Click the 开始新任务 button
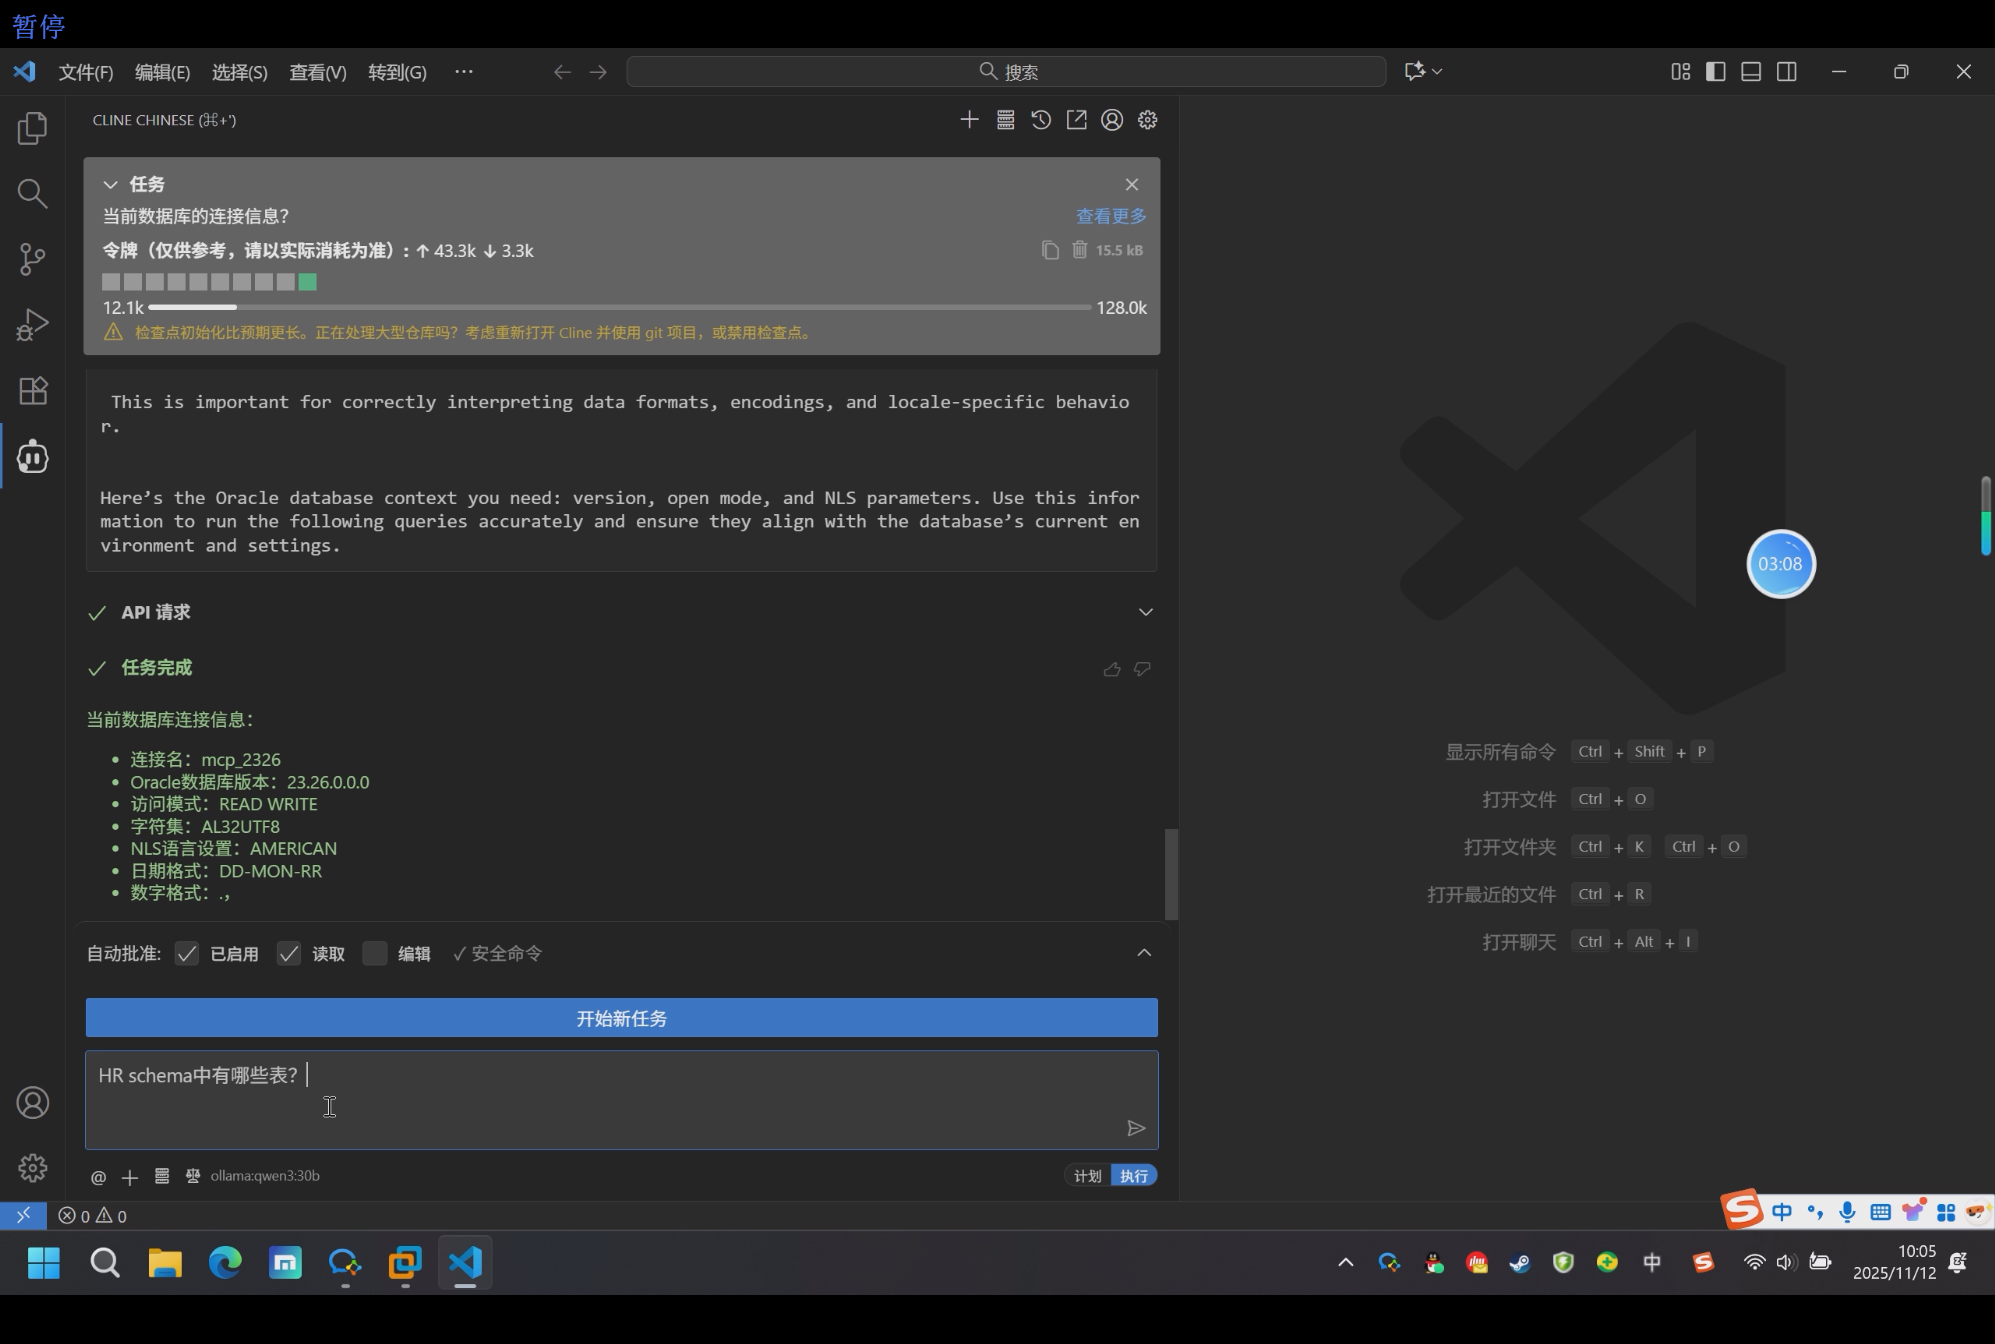This screenshot has height=1344, width=1995. click(x=621, y=1018)
